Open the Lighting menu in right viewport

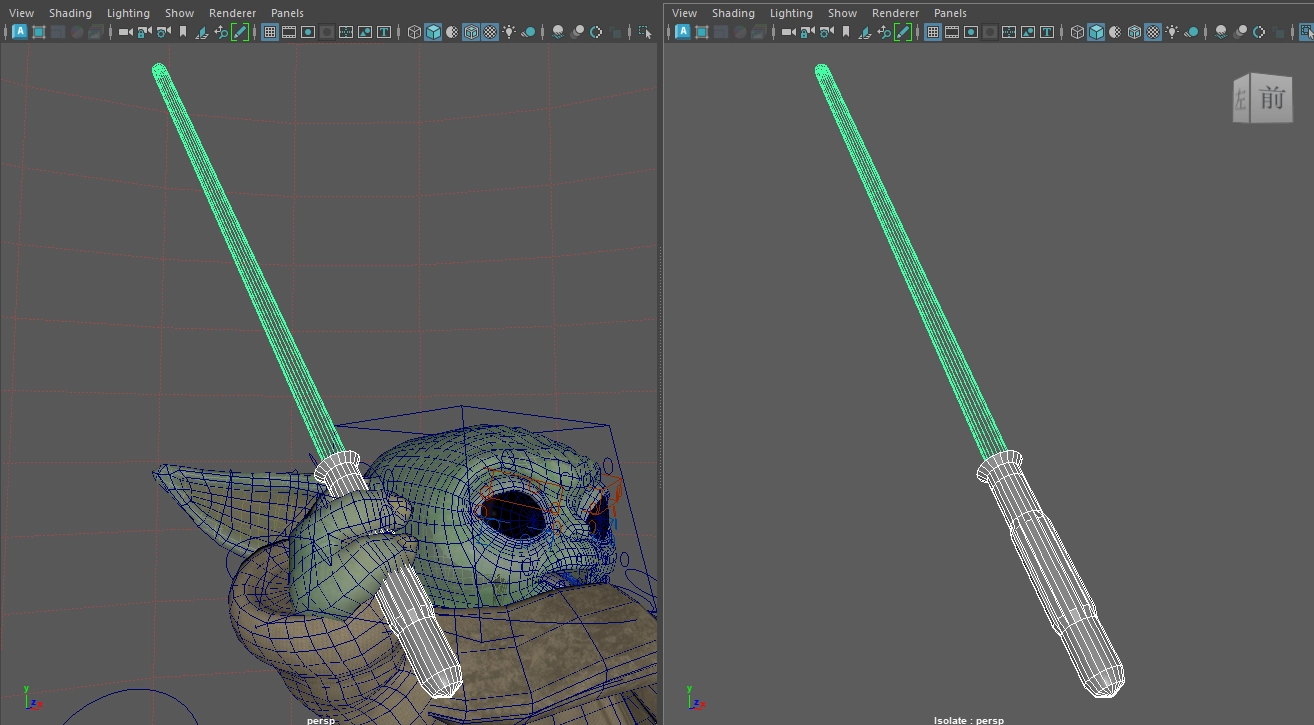tap(791, 13)
